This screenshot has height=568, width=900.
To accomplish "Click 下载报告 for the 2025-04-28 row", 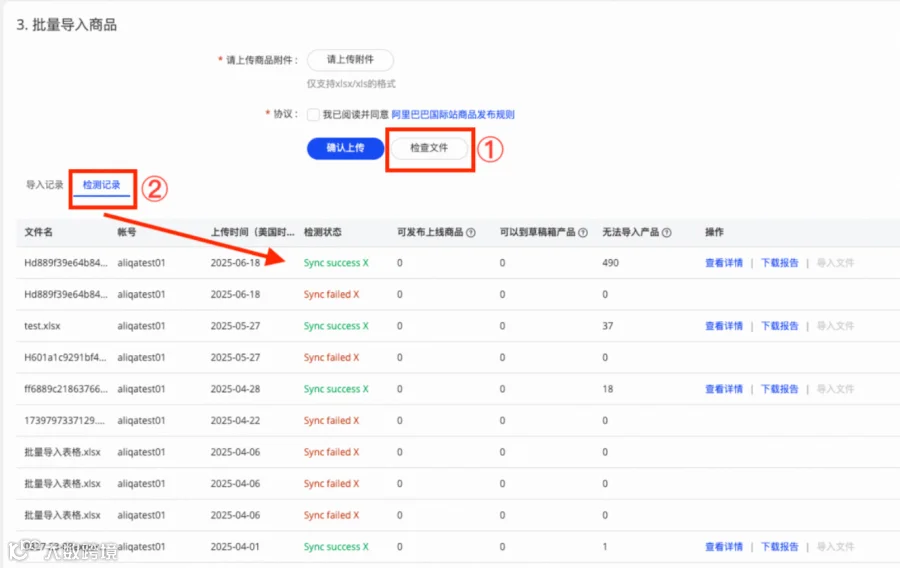I will 779,389.
